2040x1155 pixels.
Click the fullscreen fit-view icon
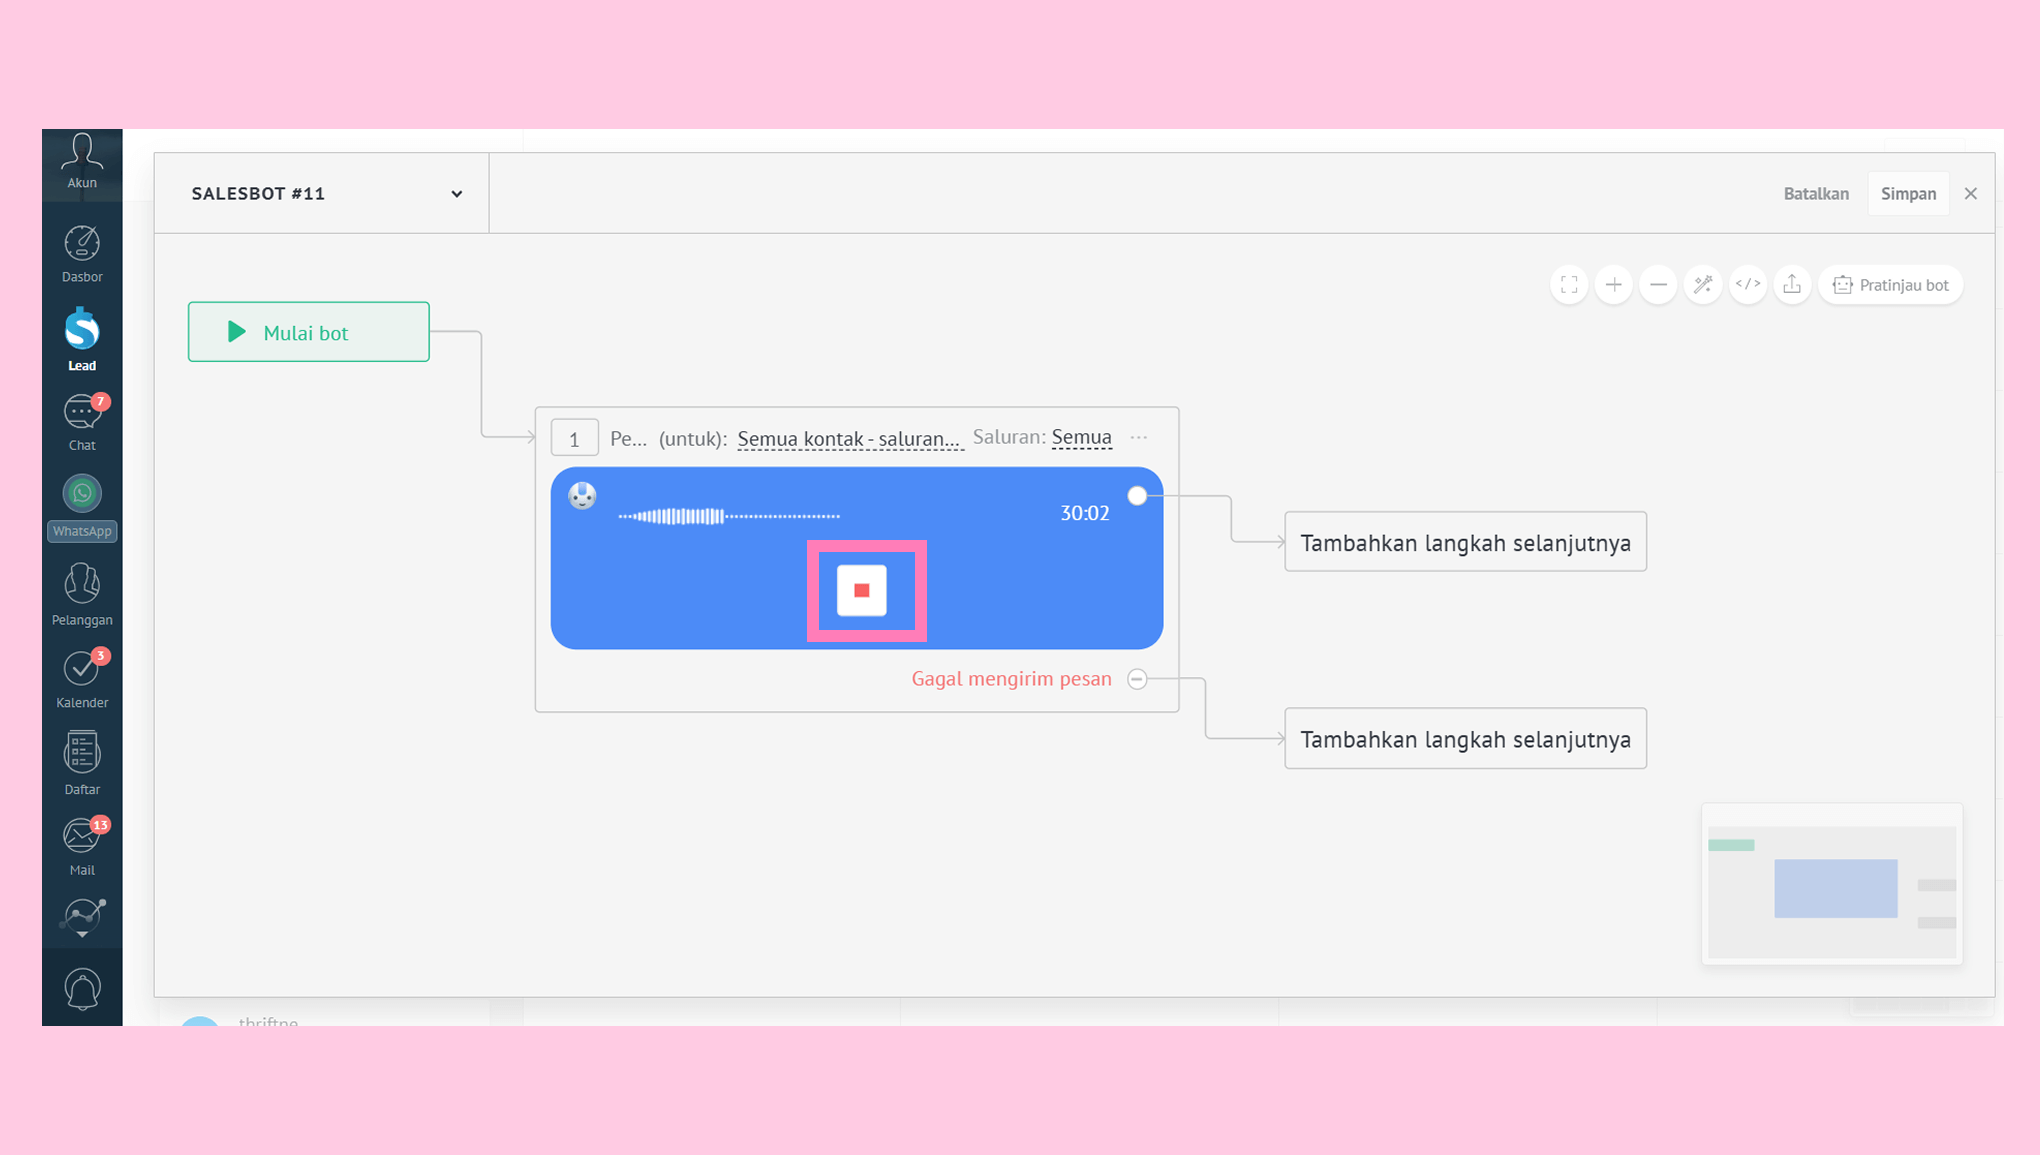pos(1569,285)
